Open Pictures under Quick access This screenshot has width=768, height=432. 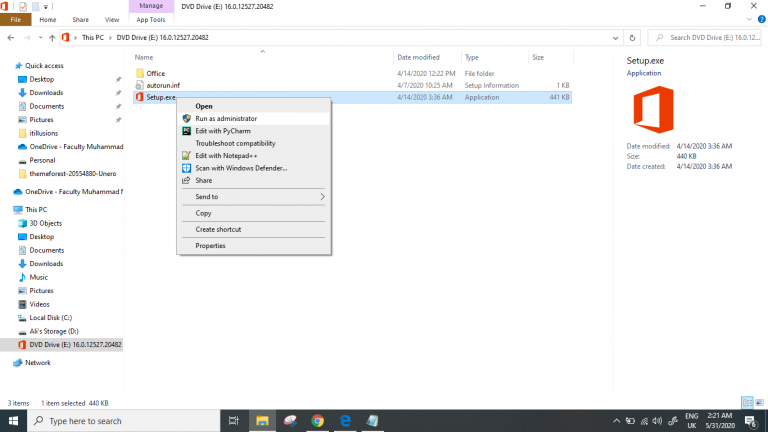[x=41, y=120]
